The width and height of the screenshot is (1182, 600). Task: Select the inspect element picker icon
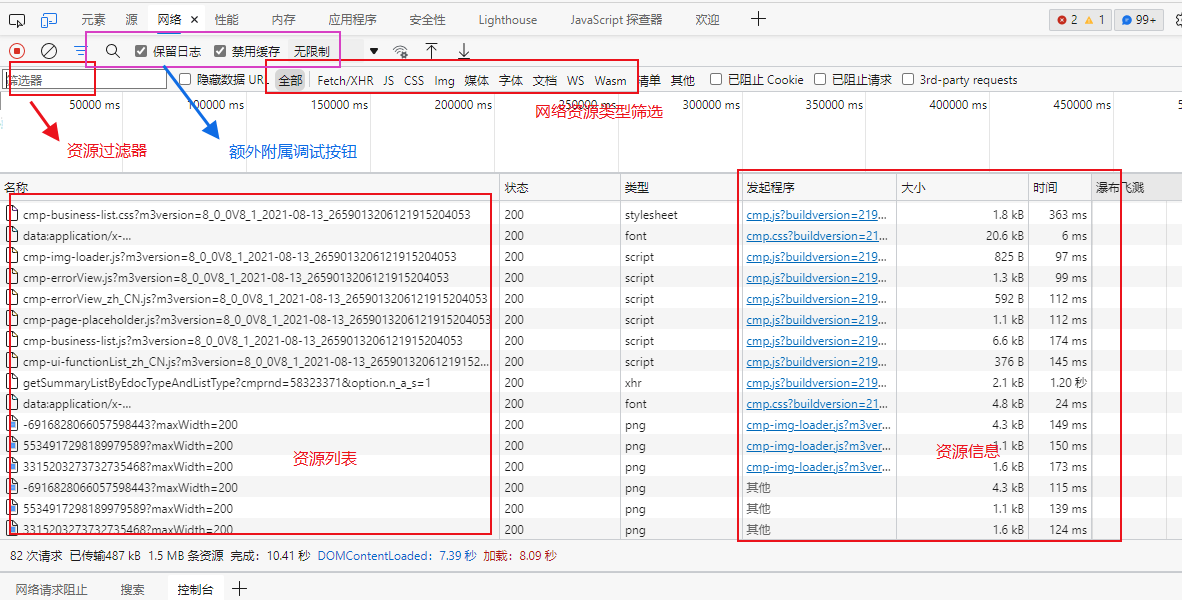point(19,20)
